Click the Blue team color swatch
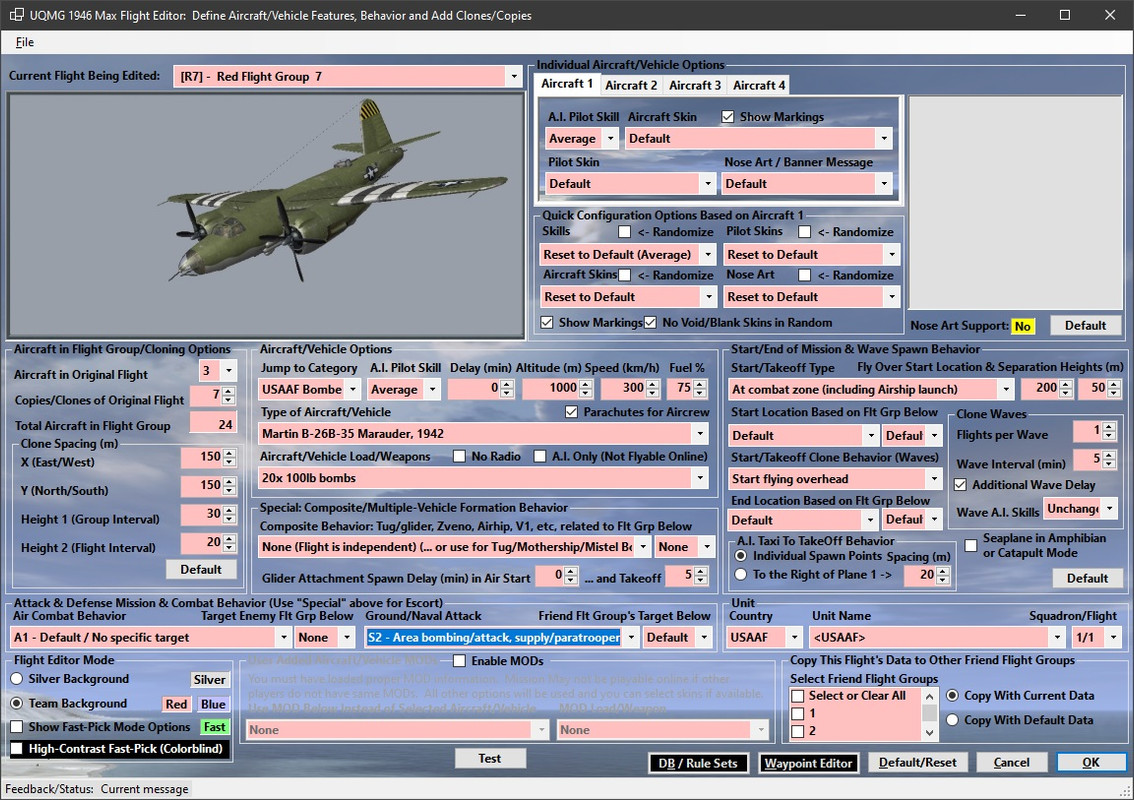This screenshot has height=800, width=1134. click(x=213, y=704)
